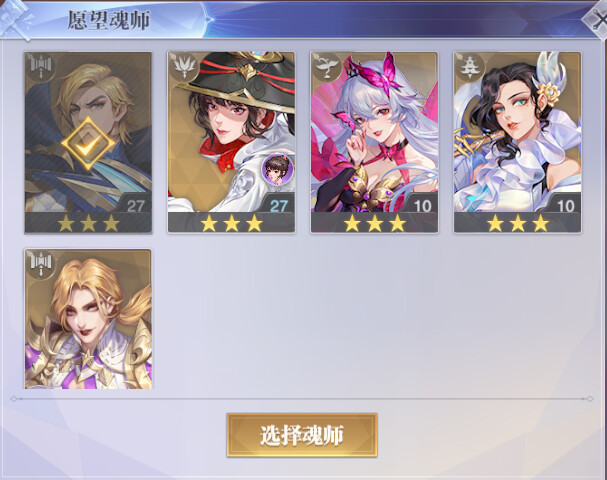Click the small round avatar badge on the black-hat card

[278, 169]
